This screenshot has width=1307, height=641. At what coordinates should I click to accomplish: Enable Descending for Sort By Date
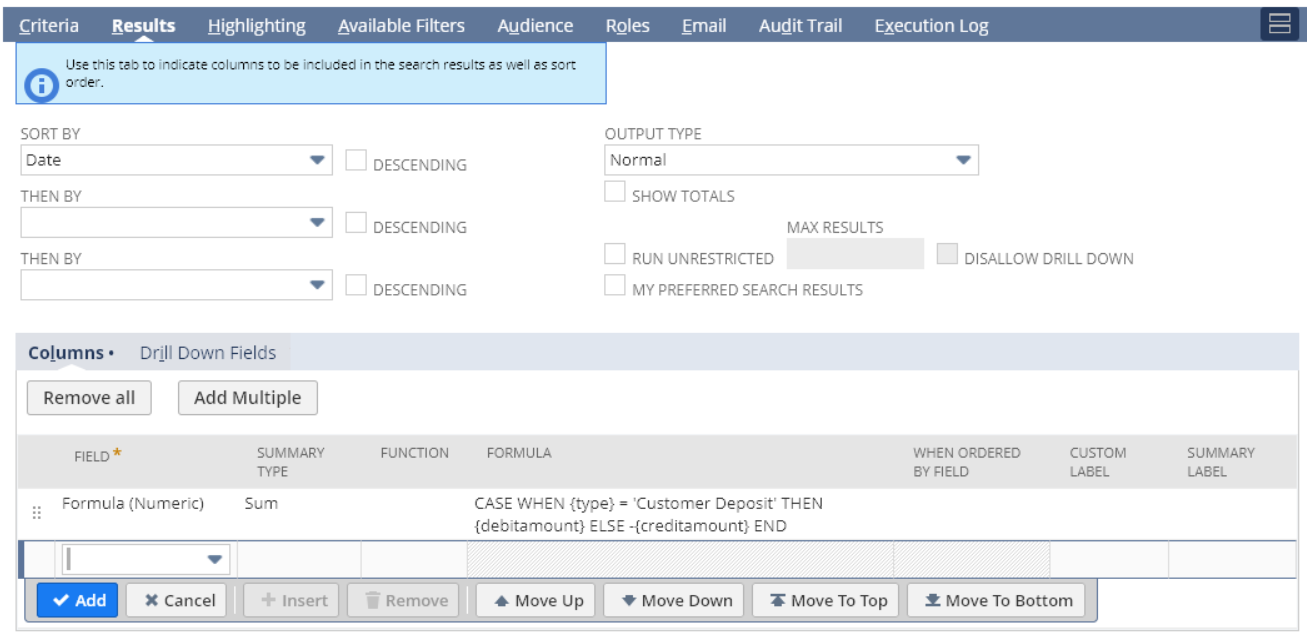(x=356, y=161)
